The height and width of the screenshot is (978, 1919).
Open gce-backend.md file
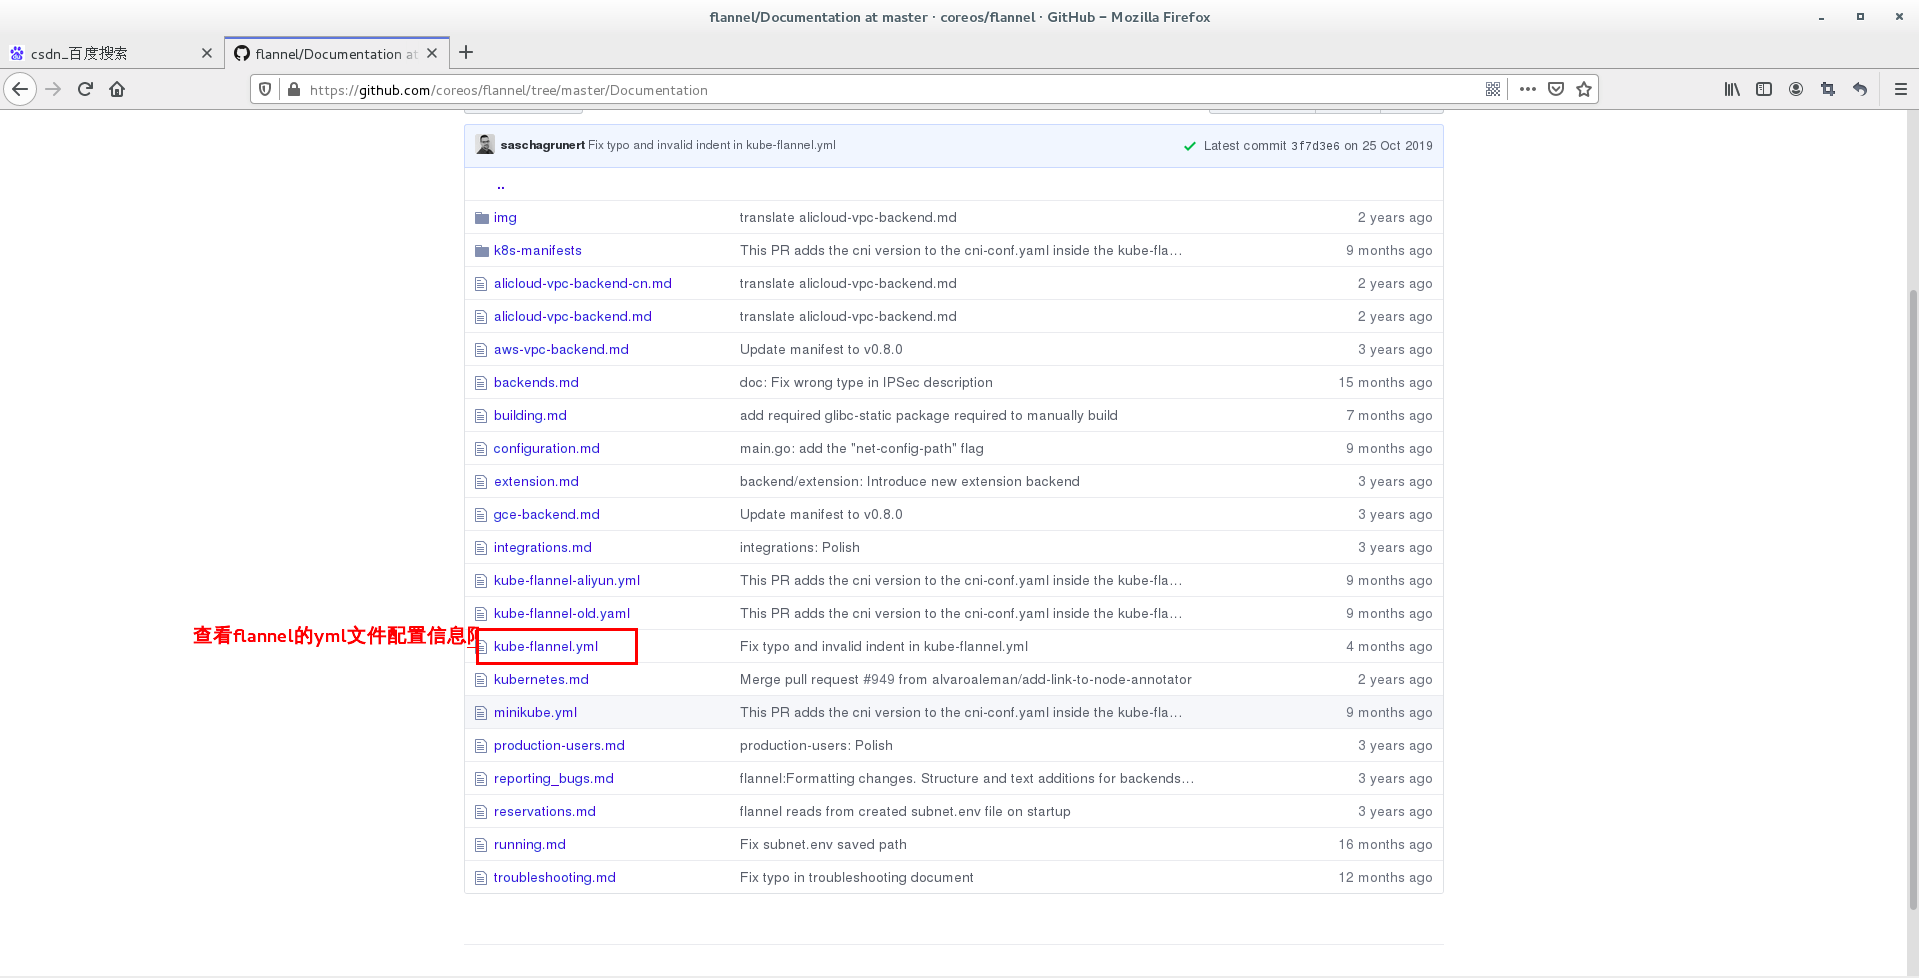(x=546, y=514)
